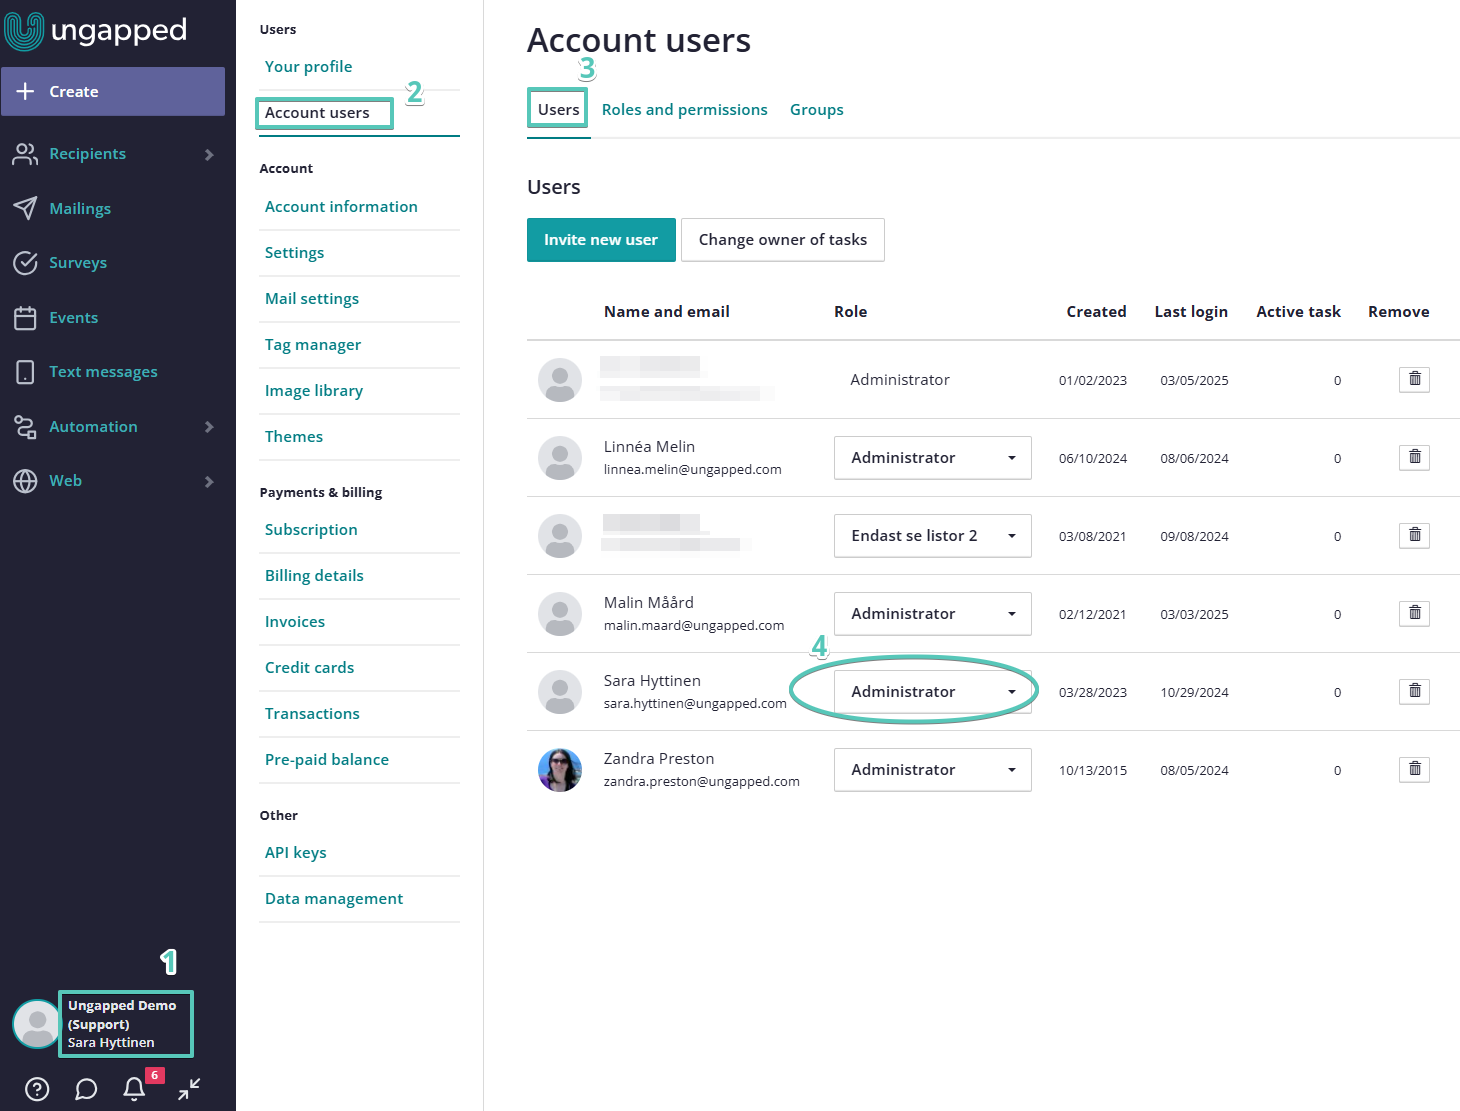1460x1111 pixels.
Task: Click the Invite new user button
Action: [601, 240]
